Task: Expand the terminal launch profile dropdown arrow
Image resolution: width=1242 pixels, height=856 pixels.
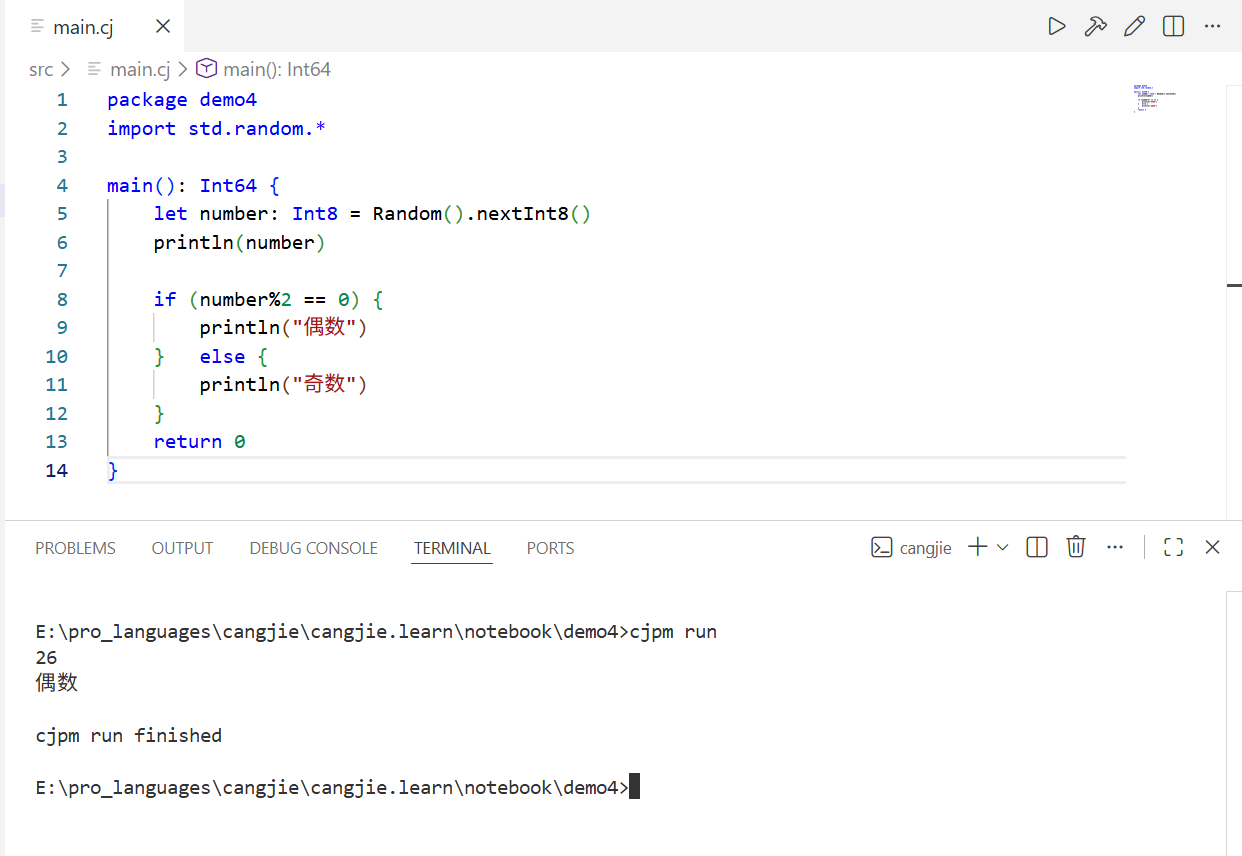Action: point(1003,547)
